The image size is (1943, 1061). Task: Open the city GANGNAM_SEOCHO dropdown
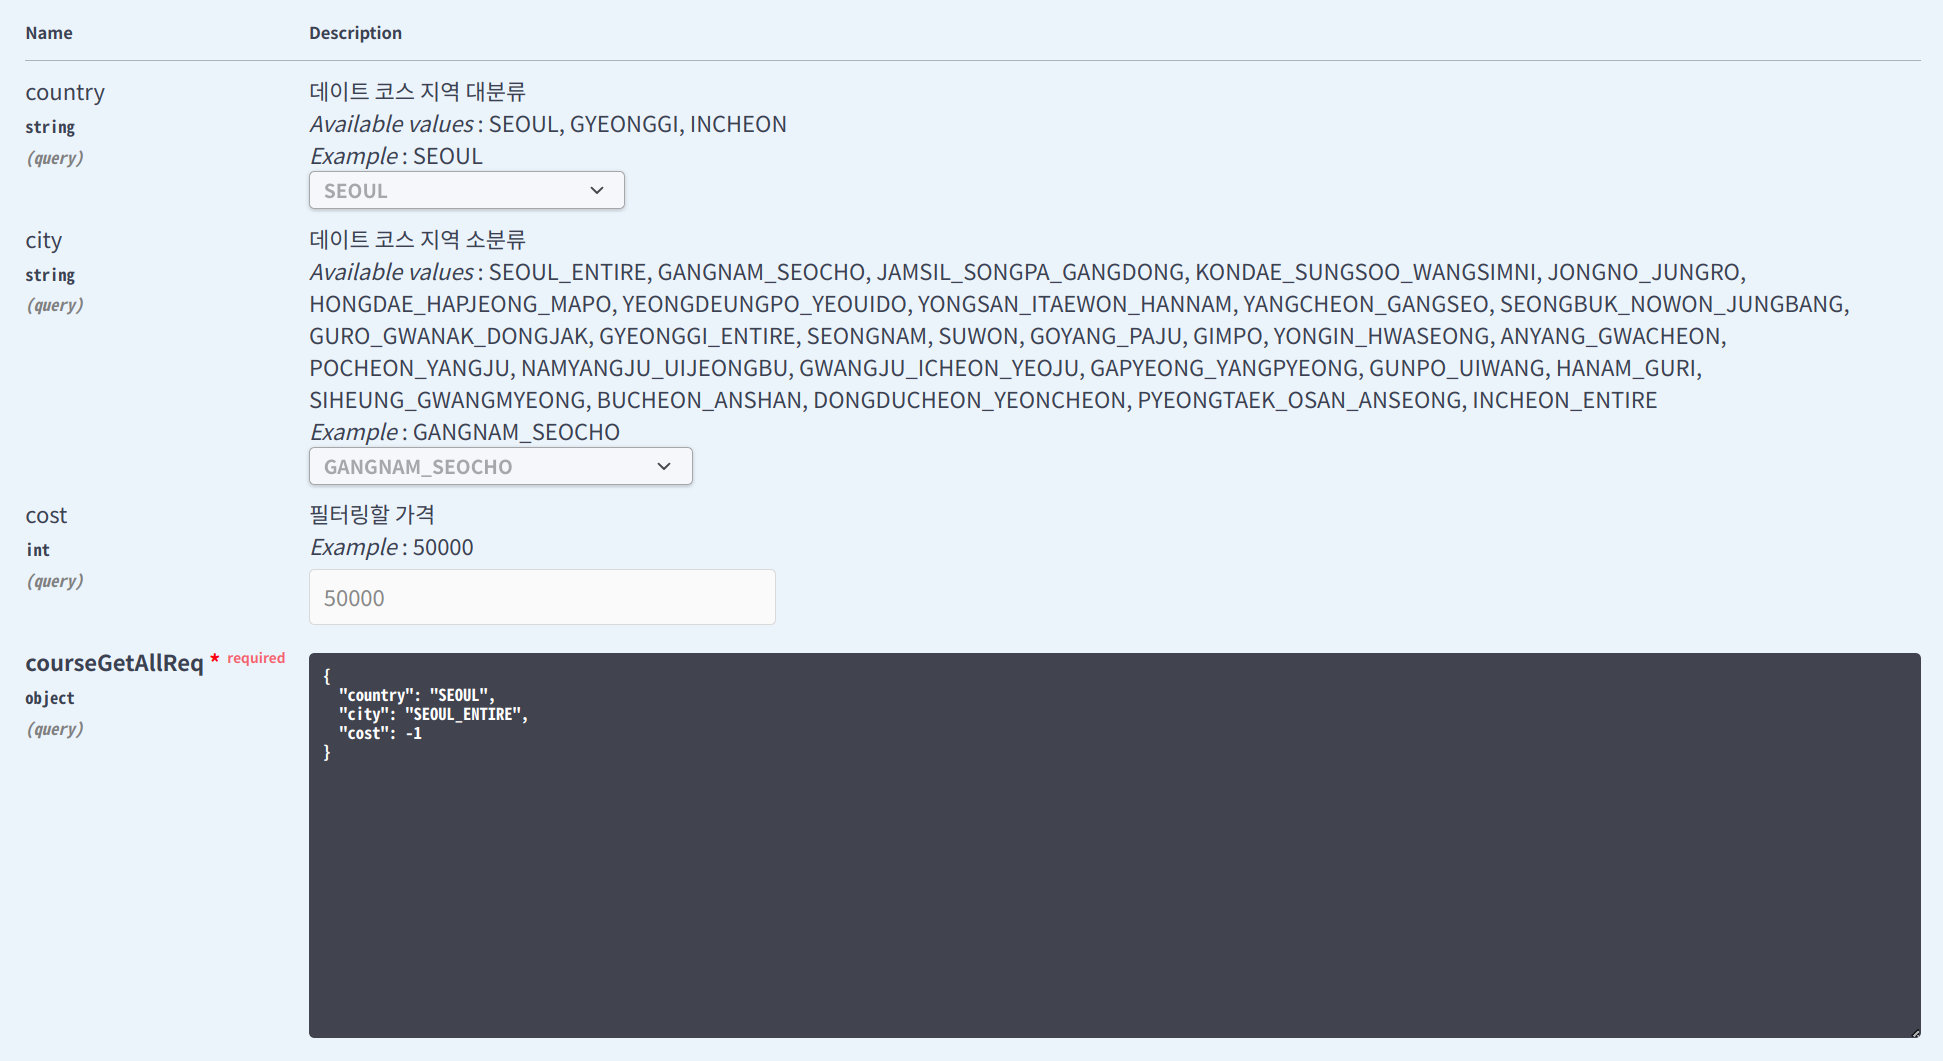click(x=500, y=466)
